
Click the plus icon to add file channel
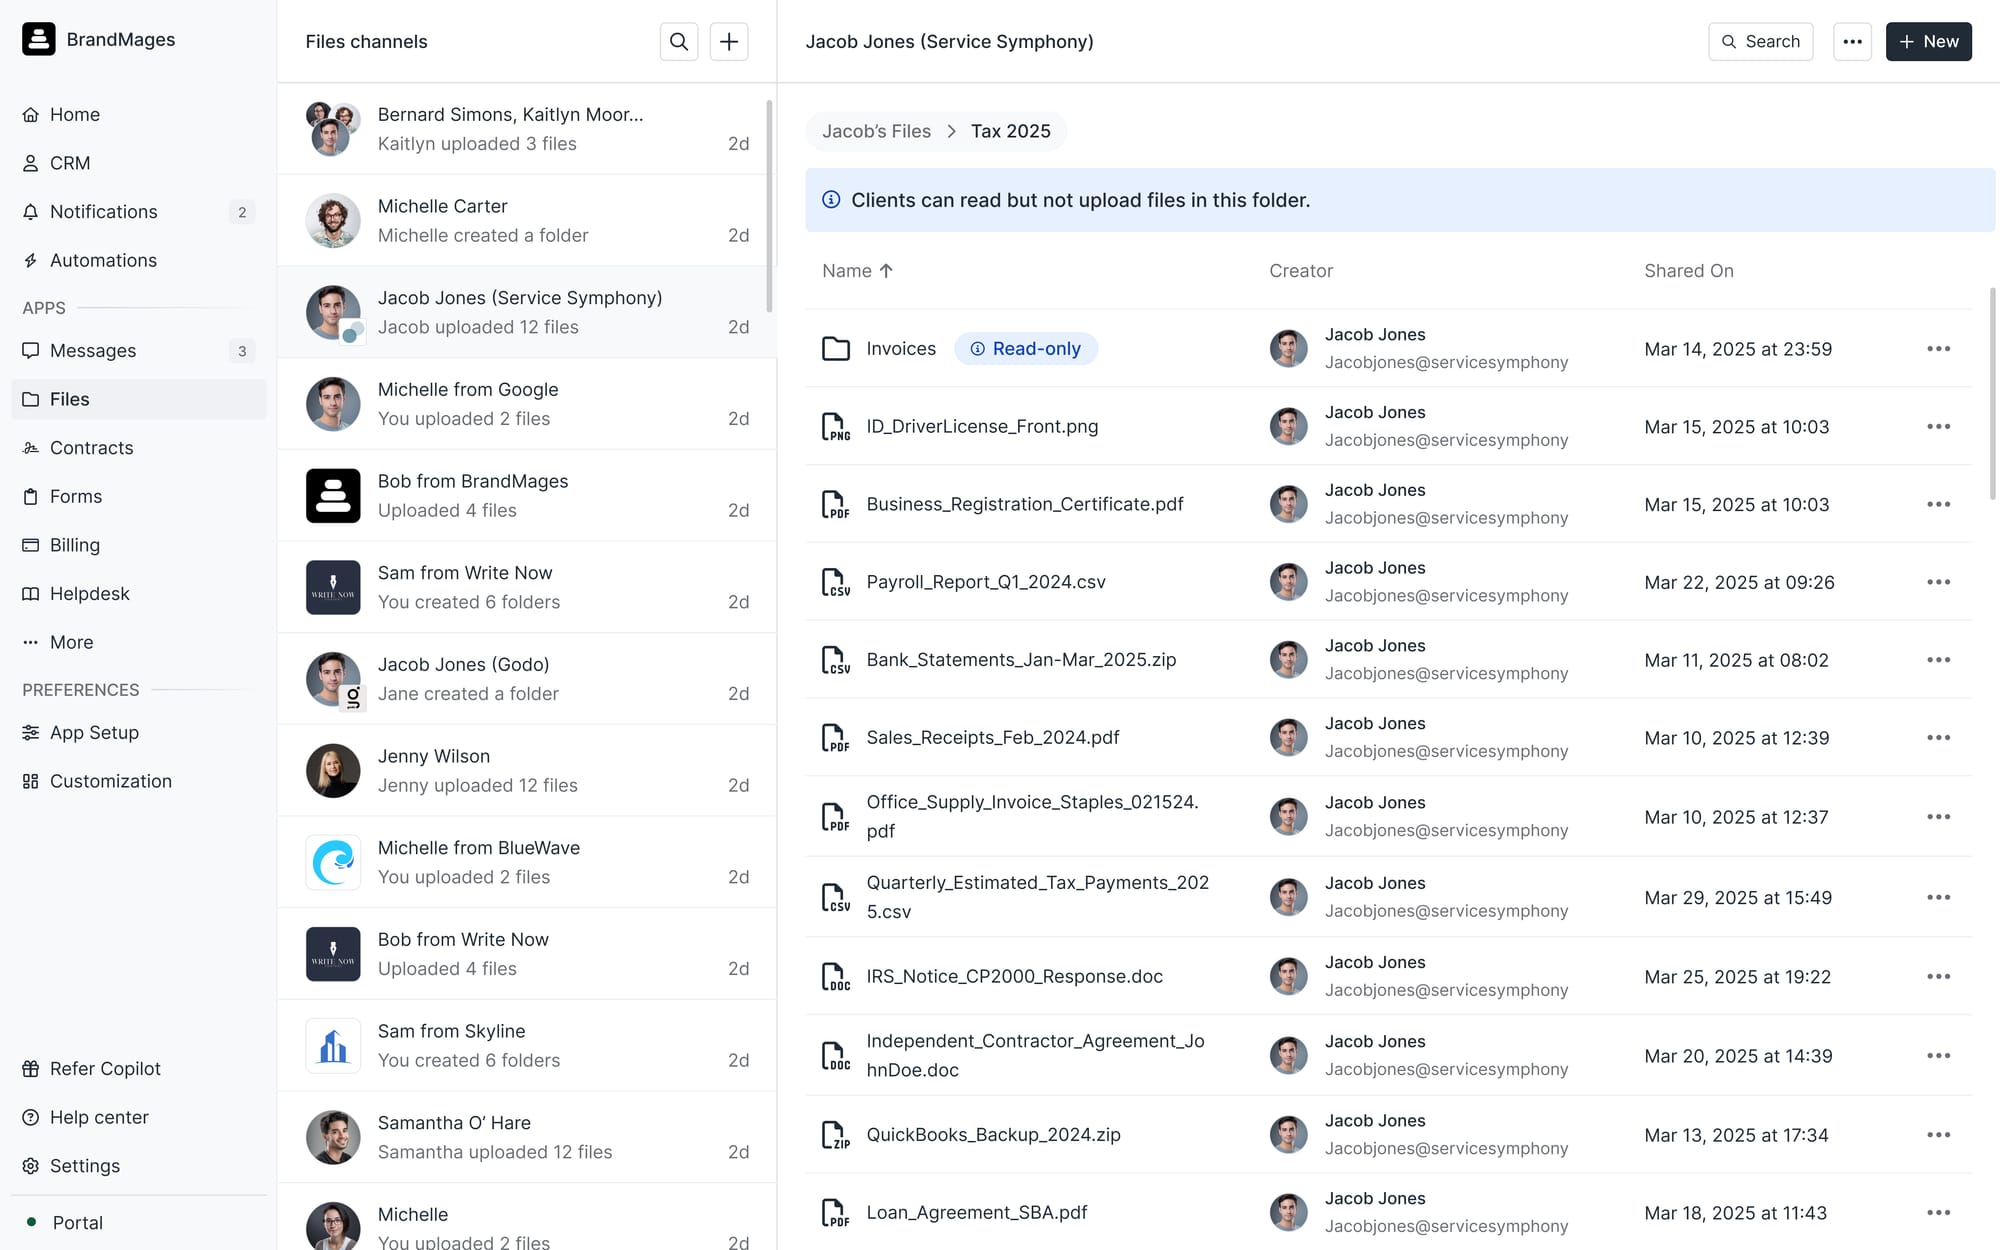[x=729, y=41]
